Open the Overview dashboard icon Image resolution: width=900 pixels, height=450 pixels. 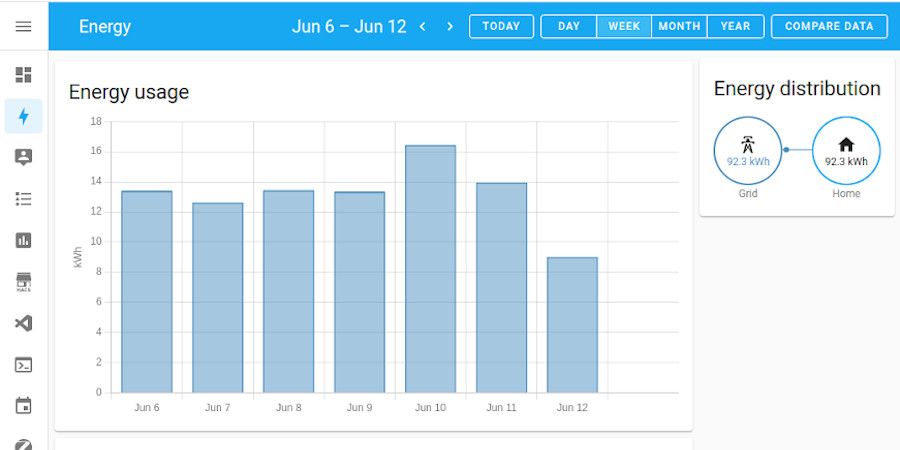[x=23, y=75]
